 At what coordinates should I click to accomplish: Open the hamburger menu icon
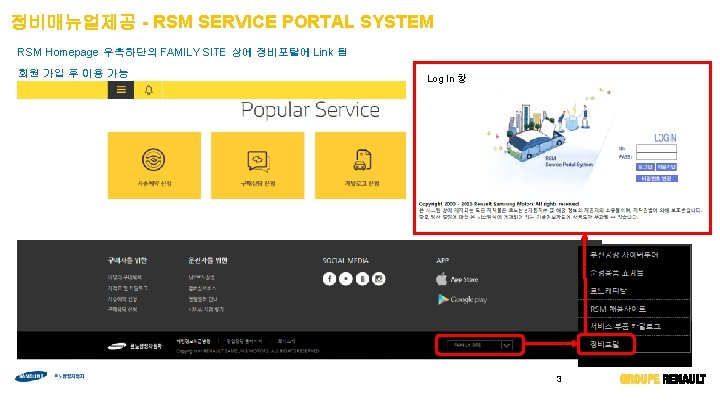coord(121,90)
